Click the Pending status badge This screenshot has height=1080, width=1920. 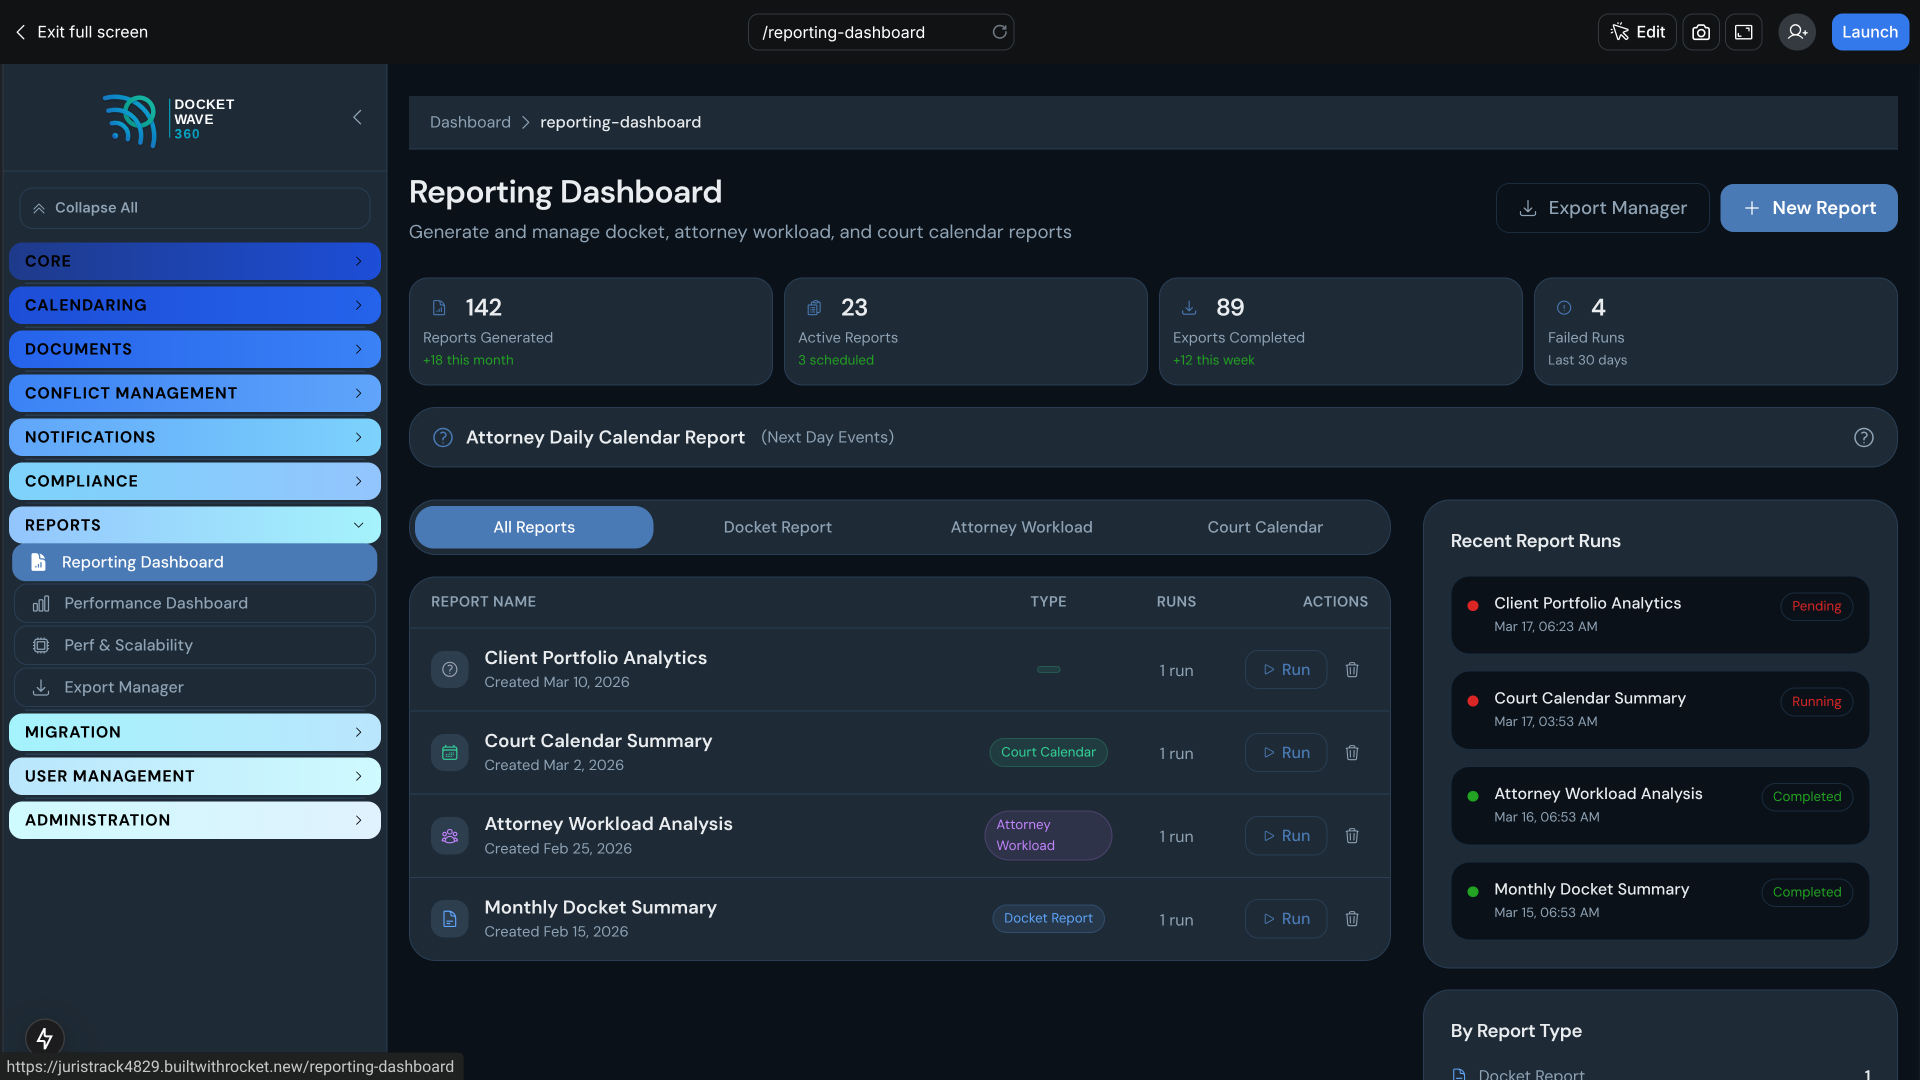(x=1816, y=607)
